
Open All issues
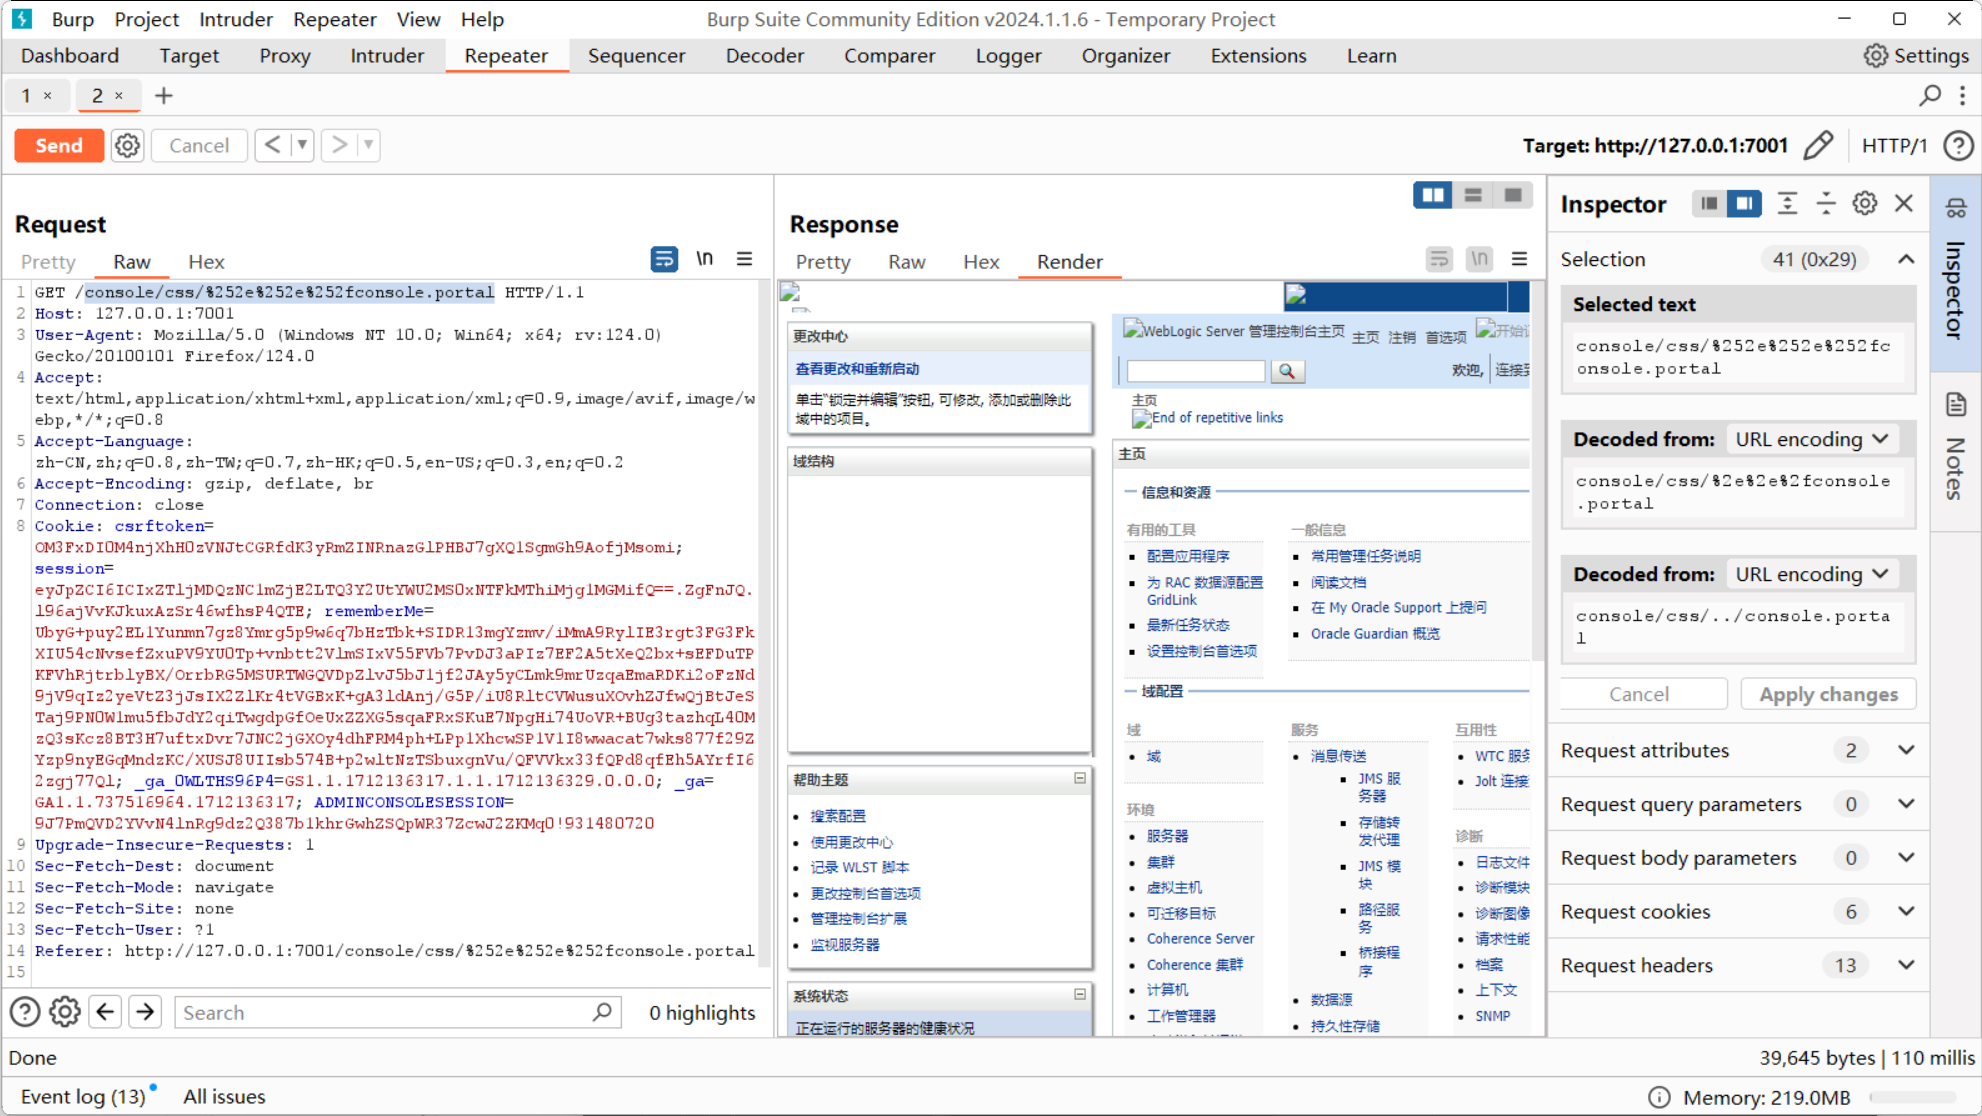click(224, 1097)
